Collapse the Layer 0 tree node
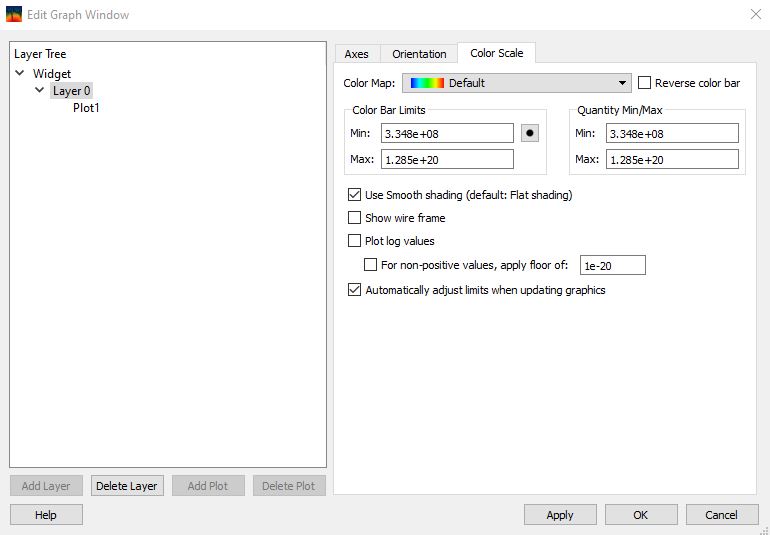770x535 pixels. tap(40, 91)
